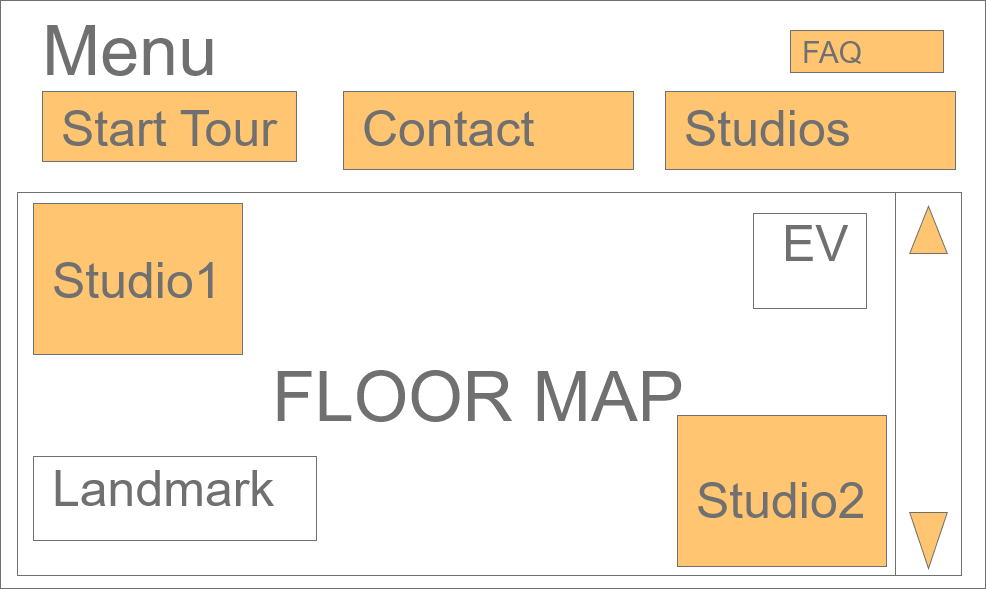
Task: Begin the tour with Start Tour
Action: pyautogui.click(x=169, y=127)
